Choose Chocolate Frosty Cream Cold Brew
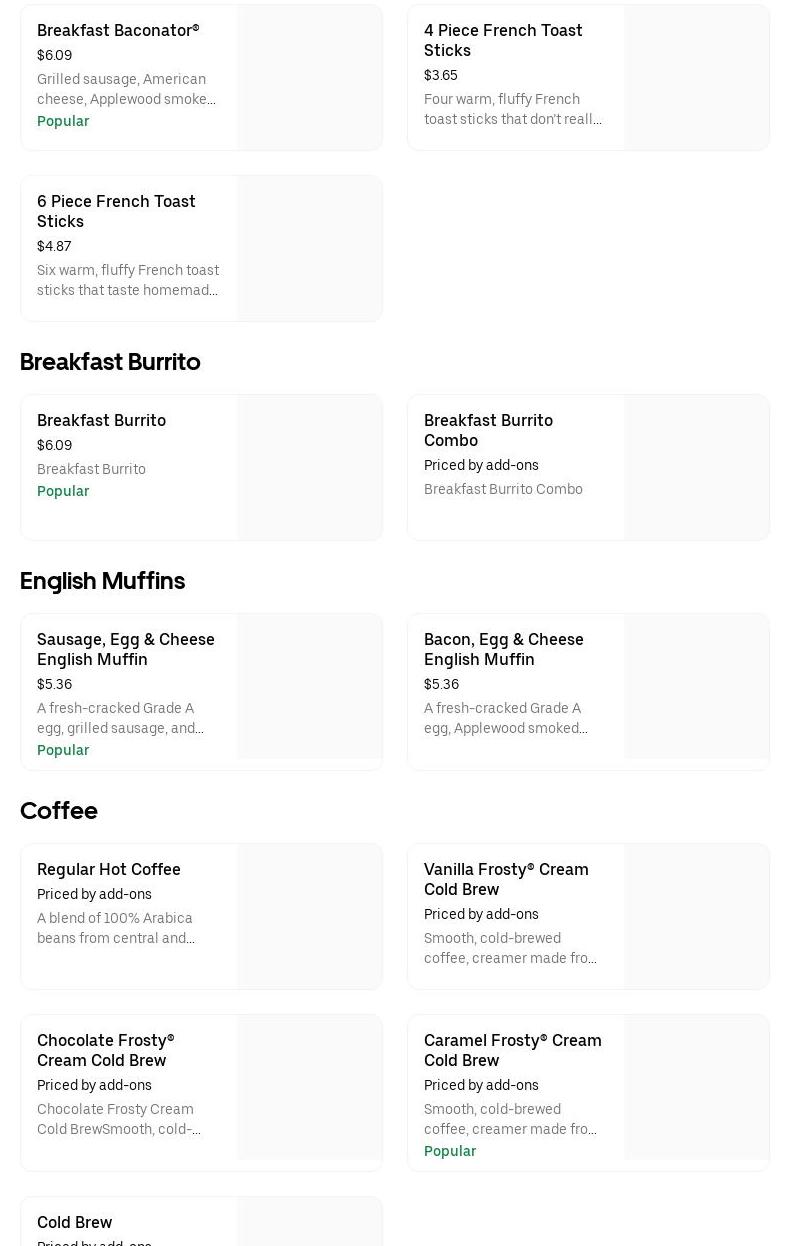804x1246 pixels. click(105, 1050)
